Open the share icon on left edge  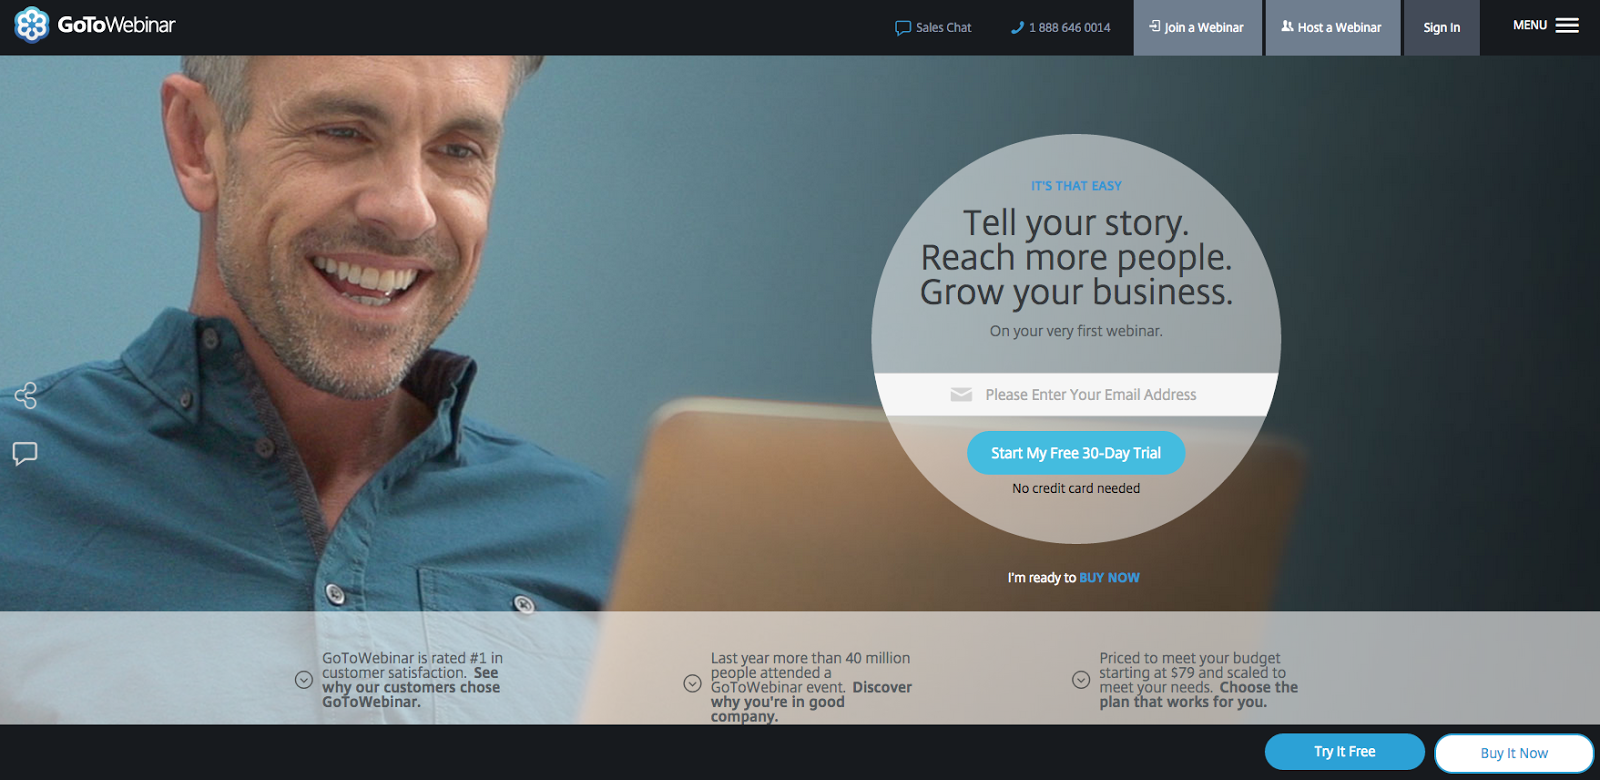(26, 396)
